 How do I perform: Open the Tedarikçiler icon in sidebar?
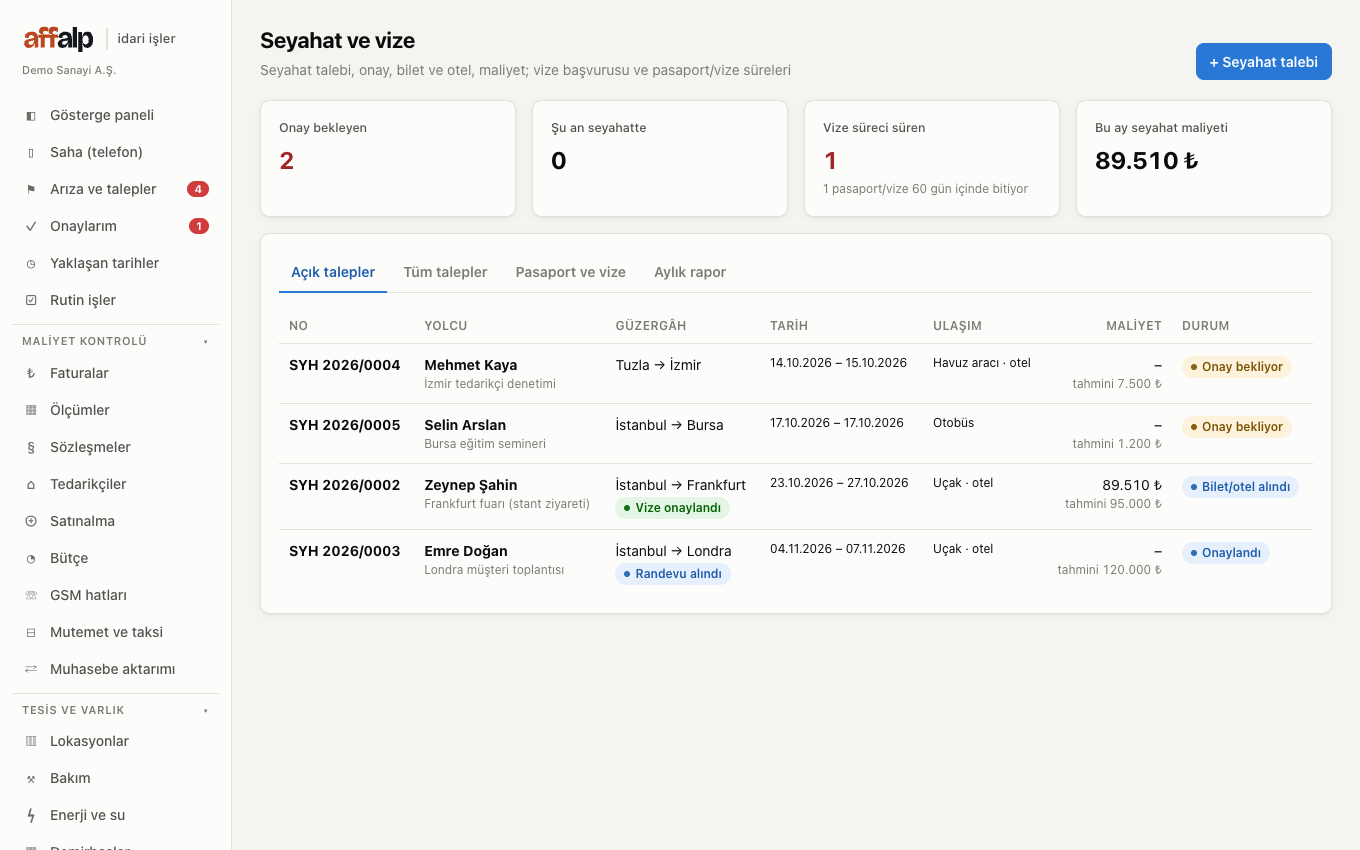(x=31, y=484)
